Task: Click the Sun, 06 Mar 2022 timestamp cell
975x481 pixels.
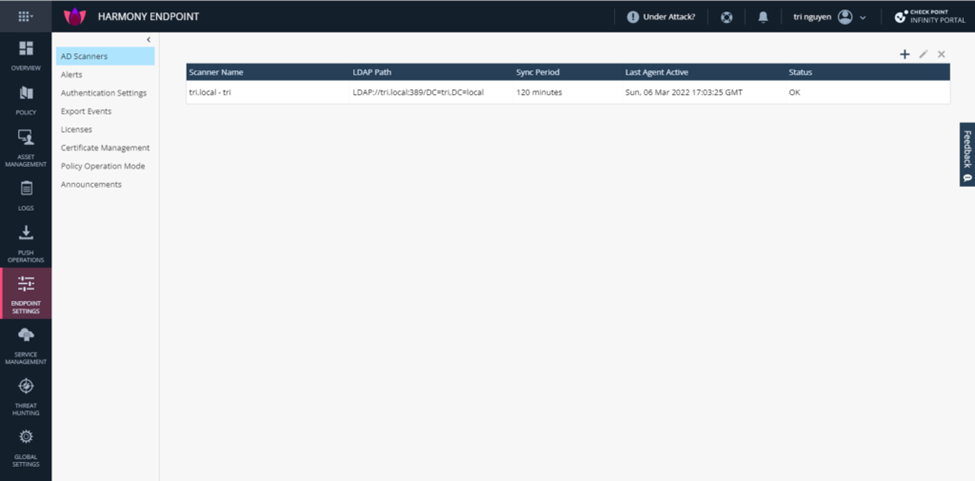Action: pos(683,93)
